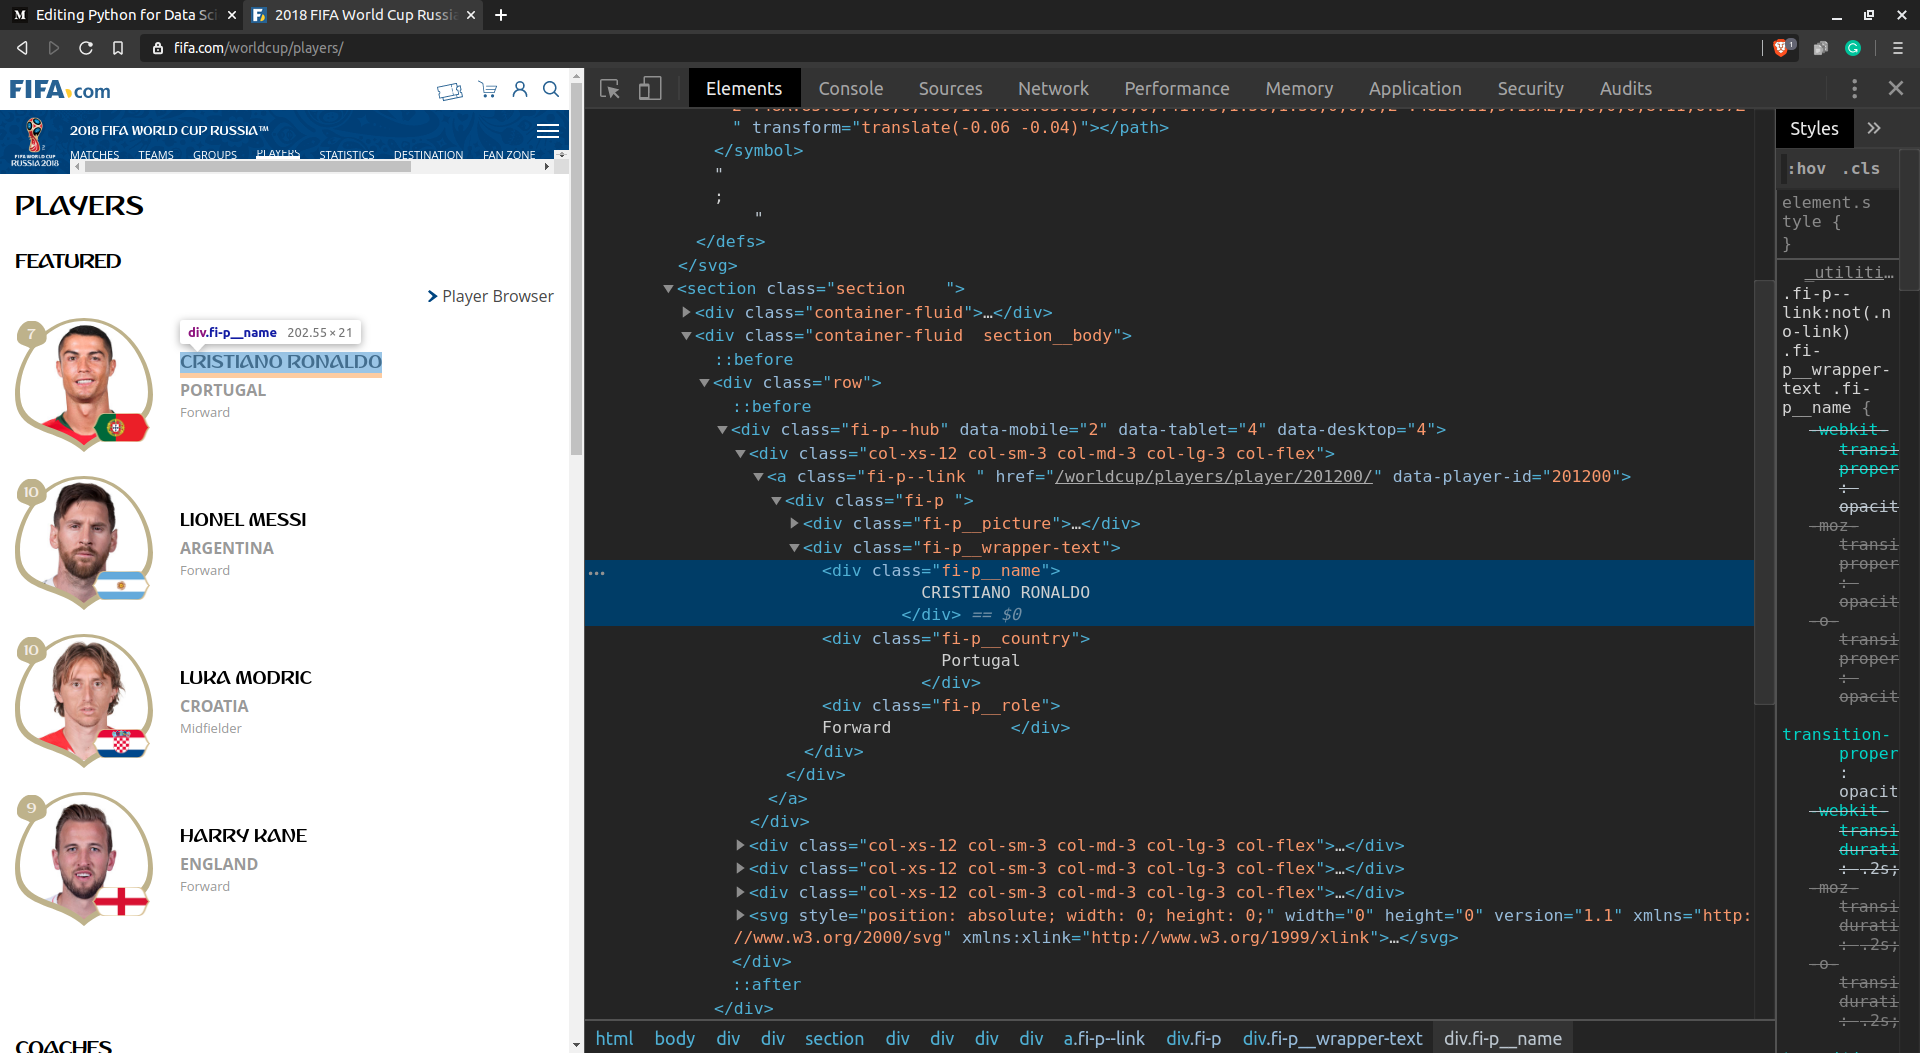The width and height of the screenshot is (1920, 1053).
Task: Open MATCHES in FIFA nav
Action: click(94, 155)
